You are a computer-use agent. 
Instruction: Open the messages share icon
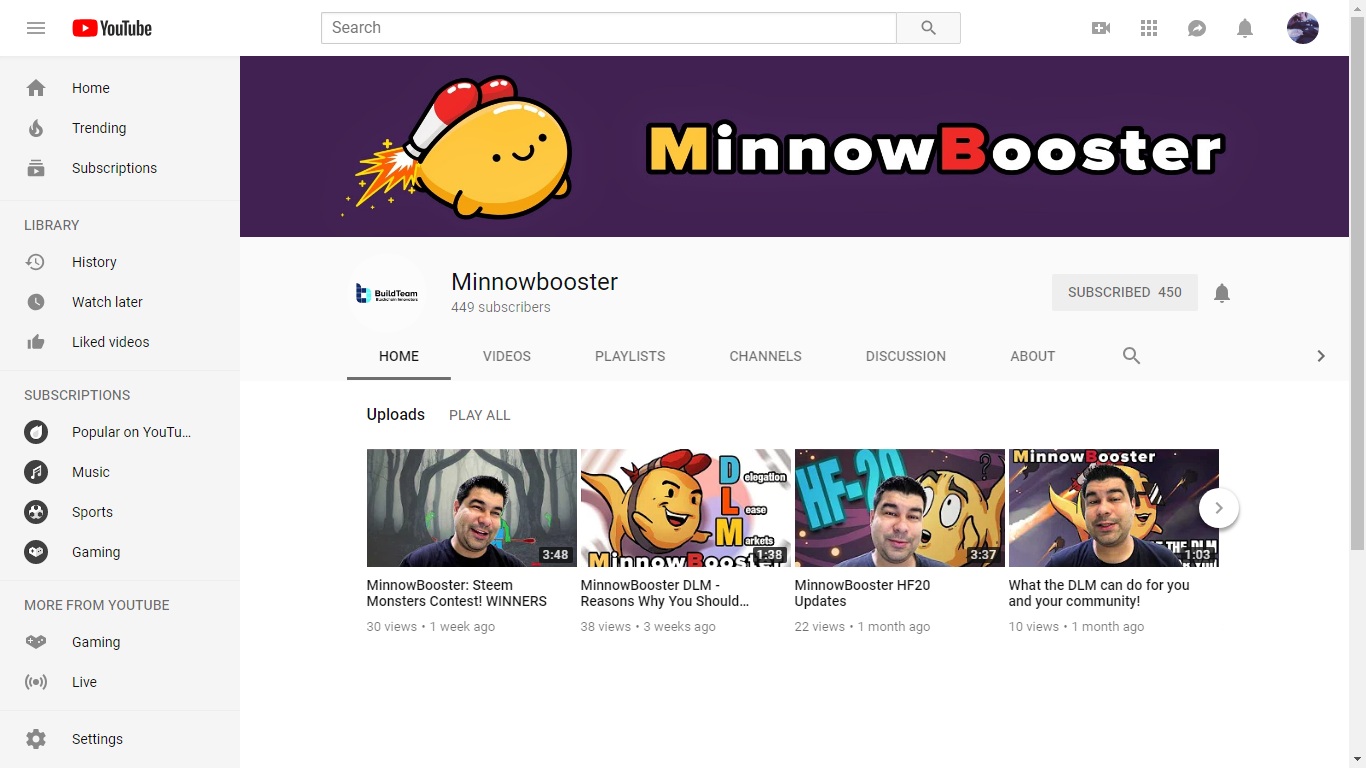click(1197, 28)
